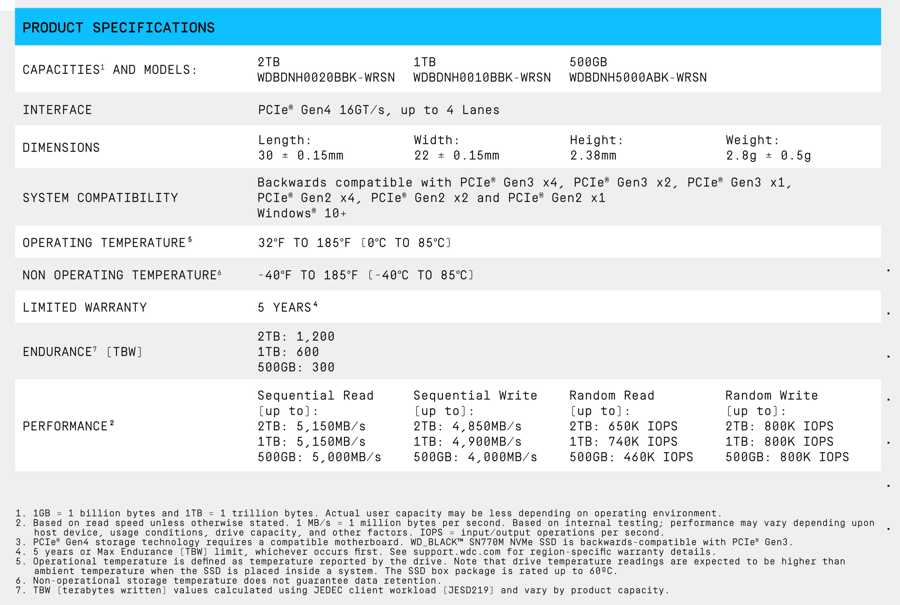
Task: Click endurance value "2TB: 1,200"
Action: [296, 336]
